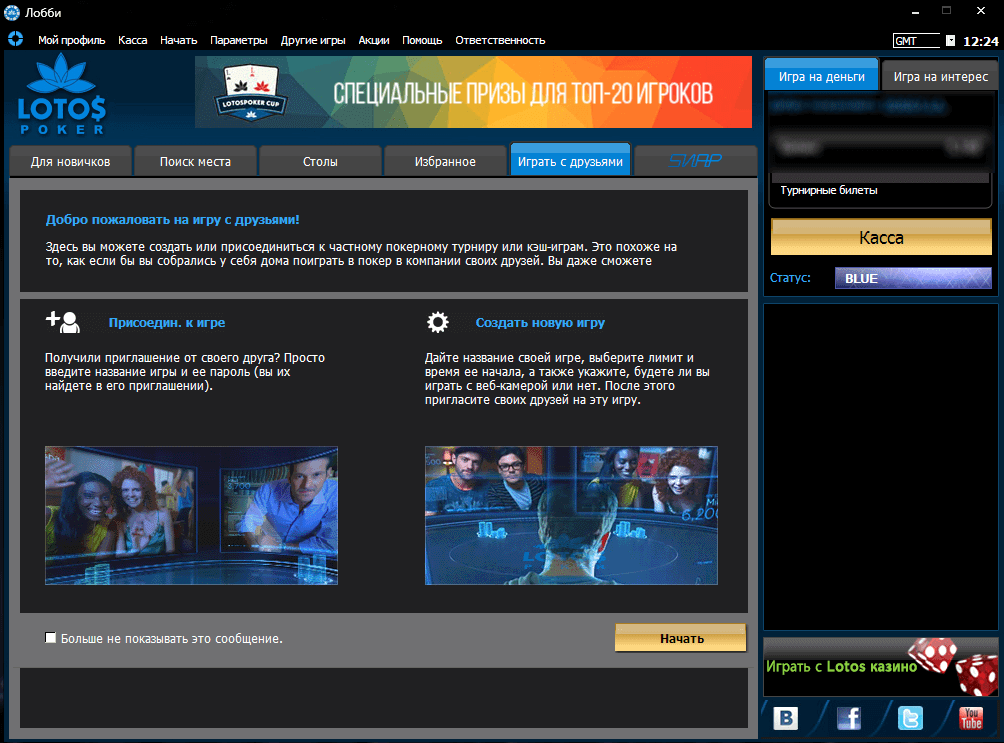Screen dimensions: 1004x743
Task: Click the Lotos casino dice banner
Action: pyautogui.click(x=881, y=666)
